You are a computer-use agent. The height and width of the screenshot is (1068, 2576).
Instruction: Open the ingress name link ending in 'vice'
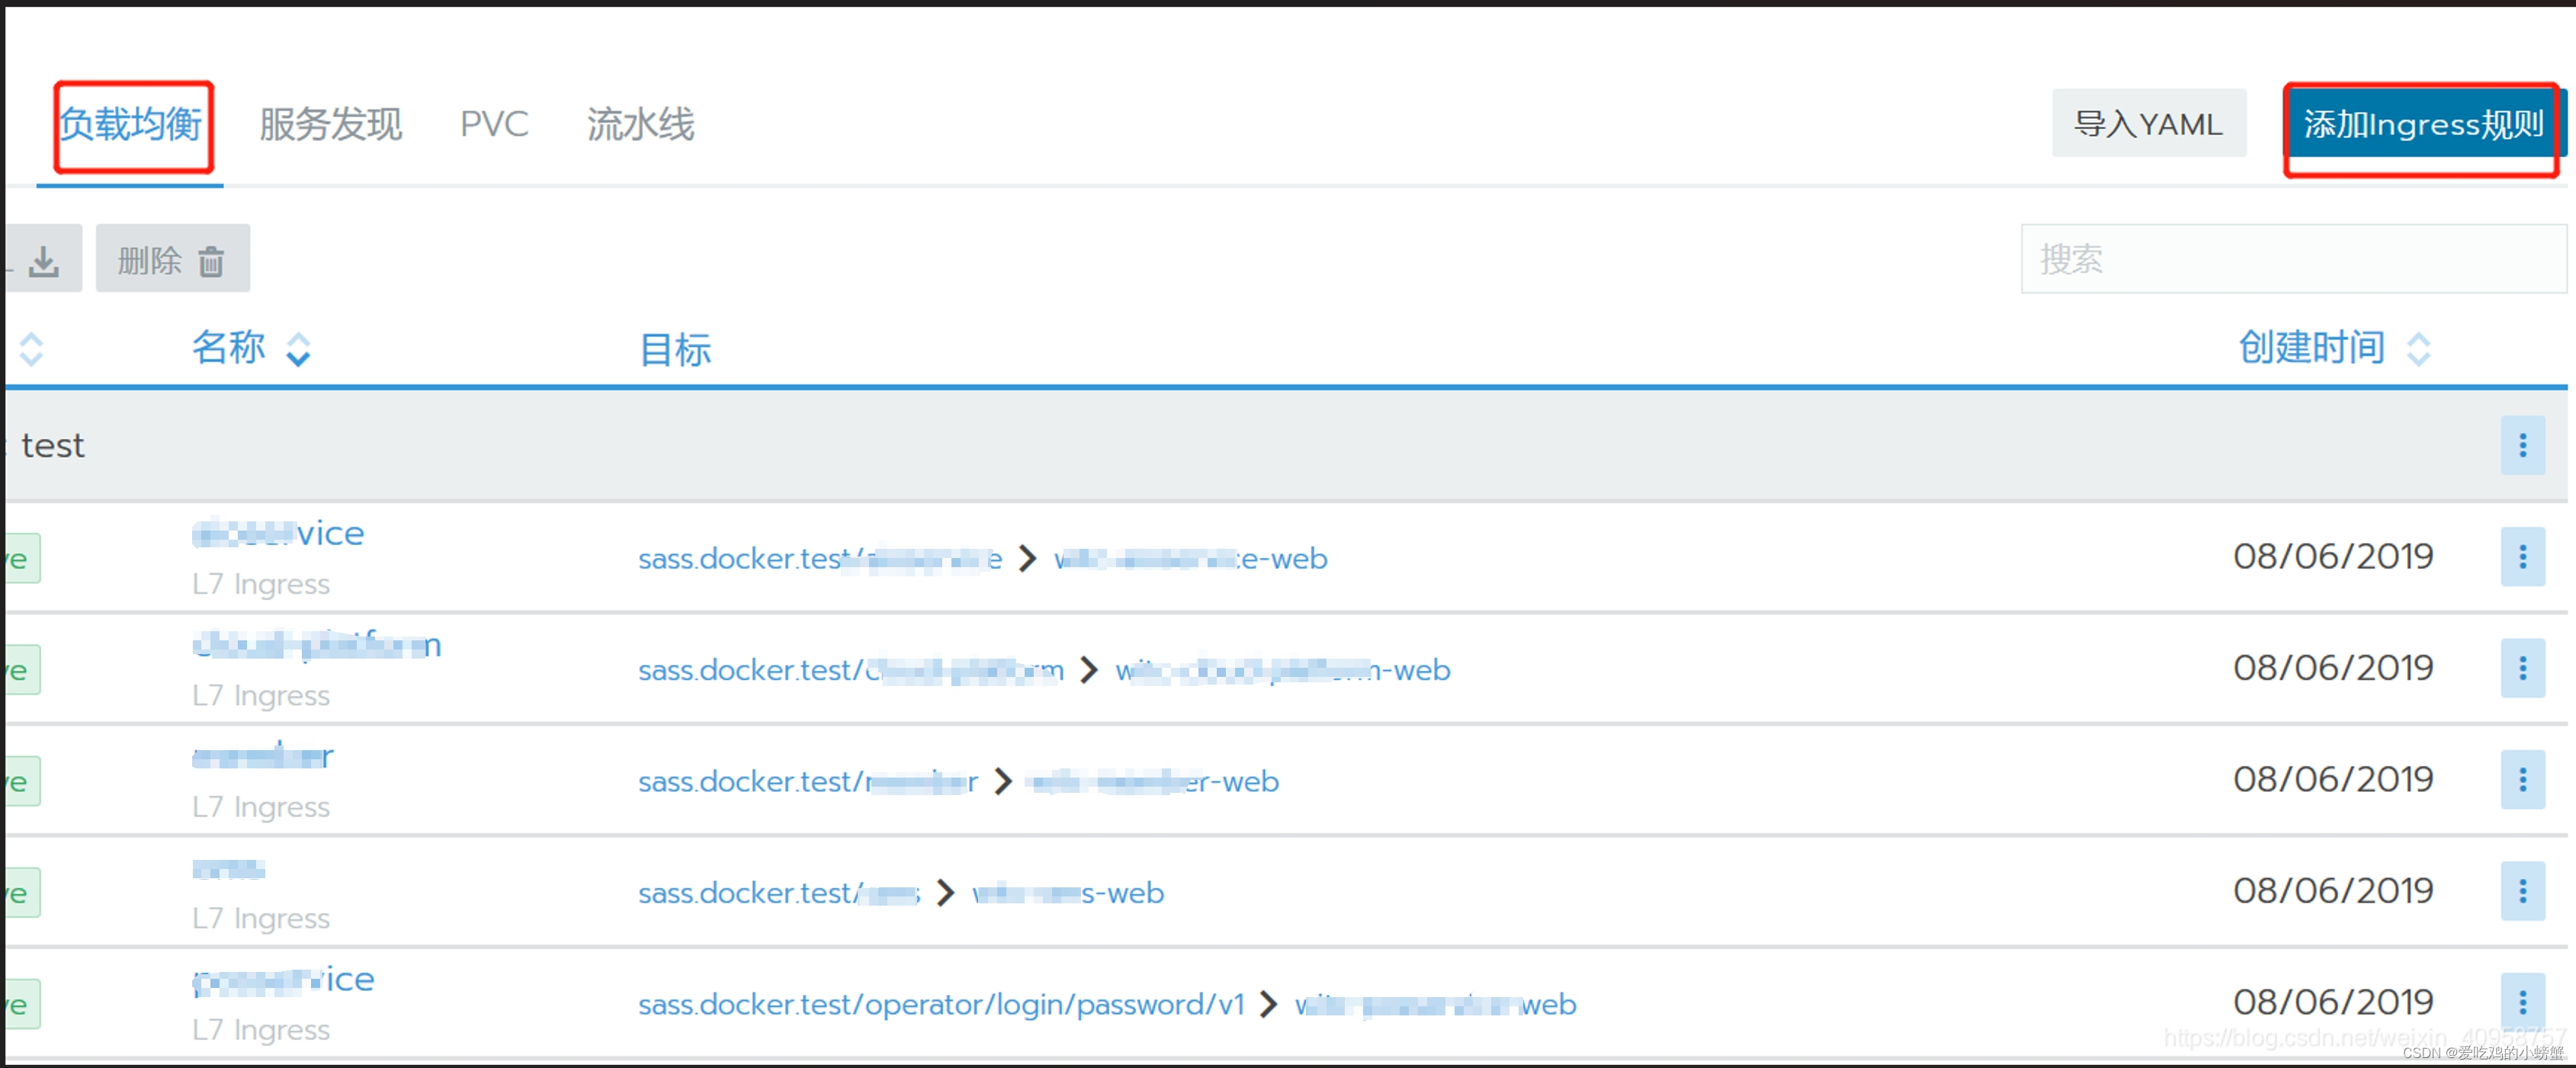[279, 533]
